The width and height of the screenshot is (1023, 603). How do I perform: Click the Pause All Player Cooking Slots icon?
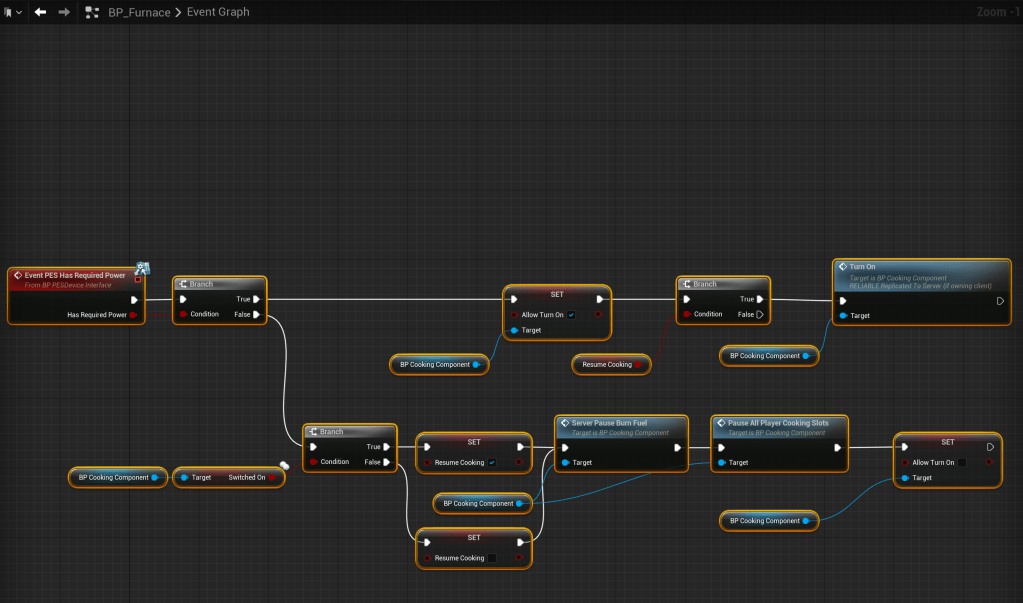pyautogui.click(x=720, y=423)
